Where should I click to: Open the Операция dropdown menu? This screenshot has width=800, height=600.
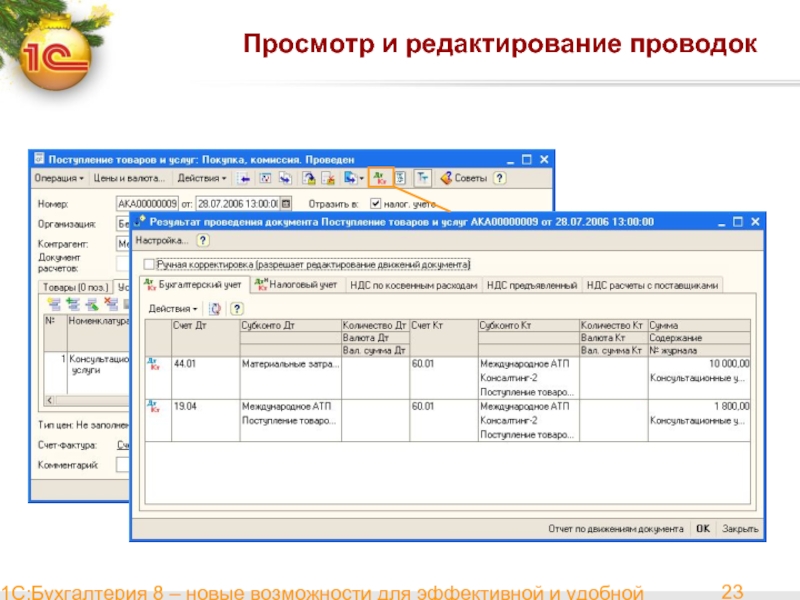tap(59, 179)
